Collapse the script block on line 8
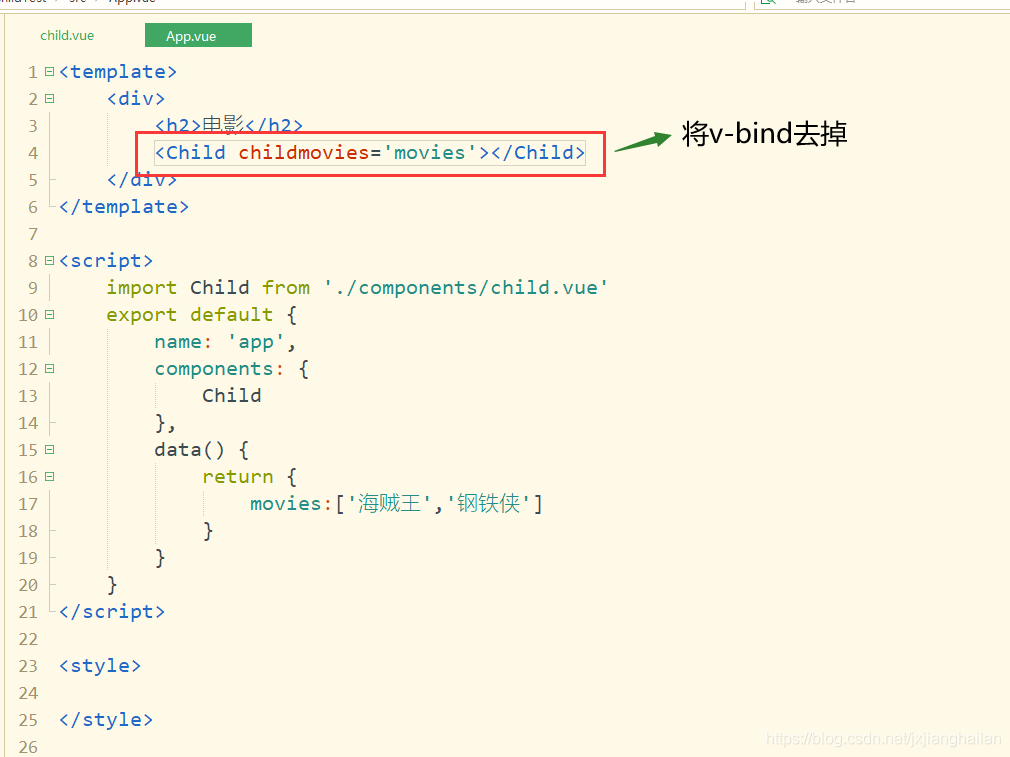Viewport: 1010px width, 757px height. pos(50,261)
